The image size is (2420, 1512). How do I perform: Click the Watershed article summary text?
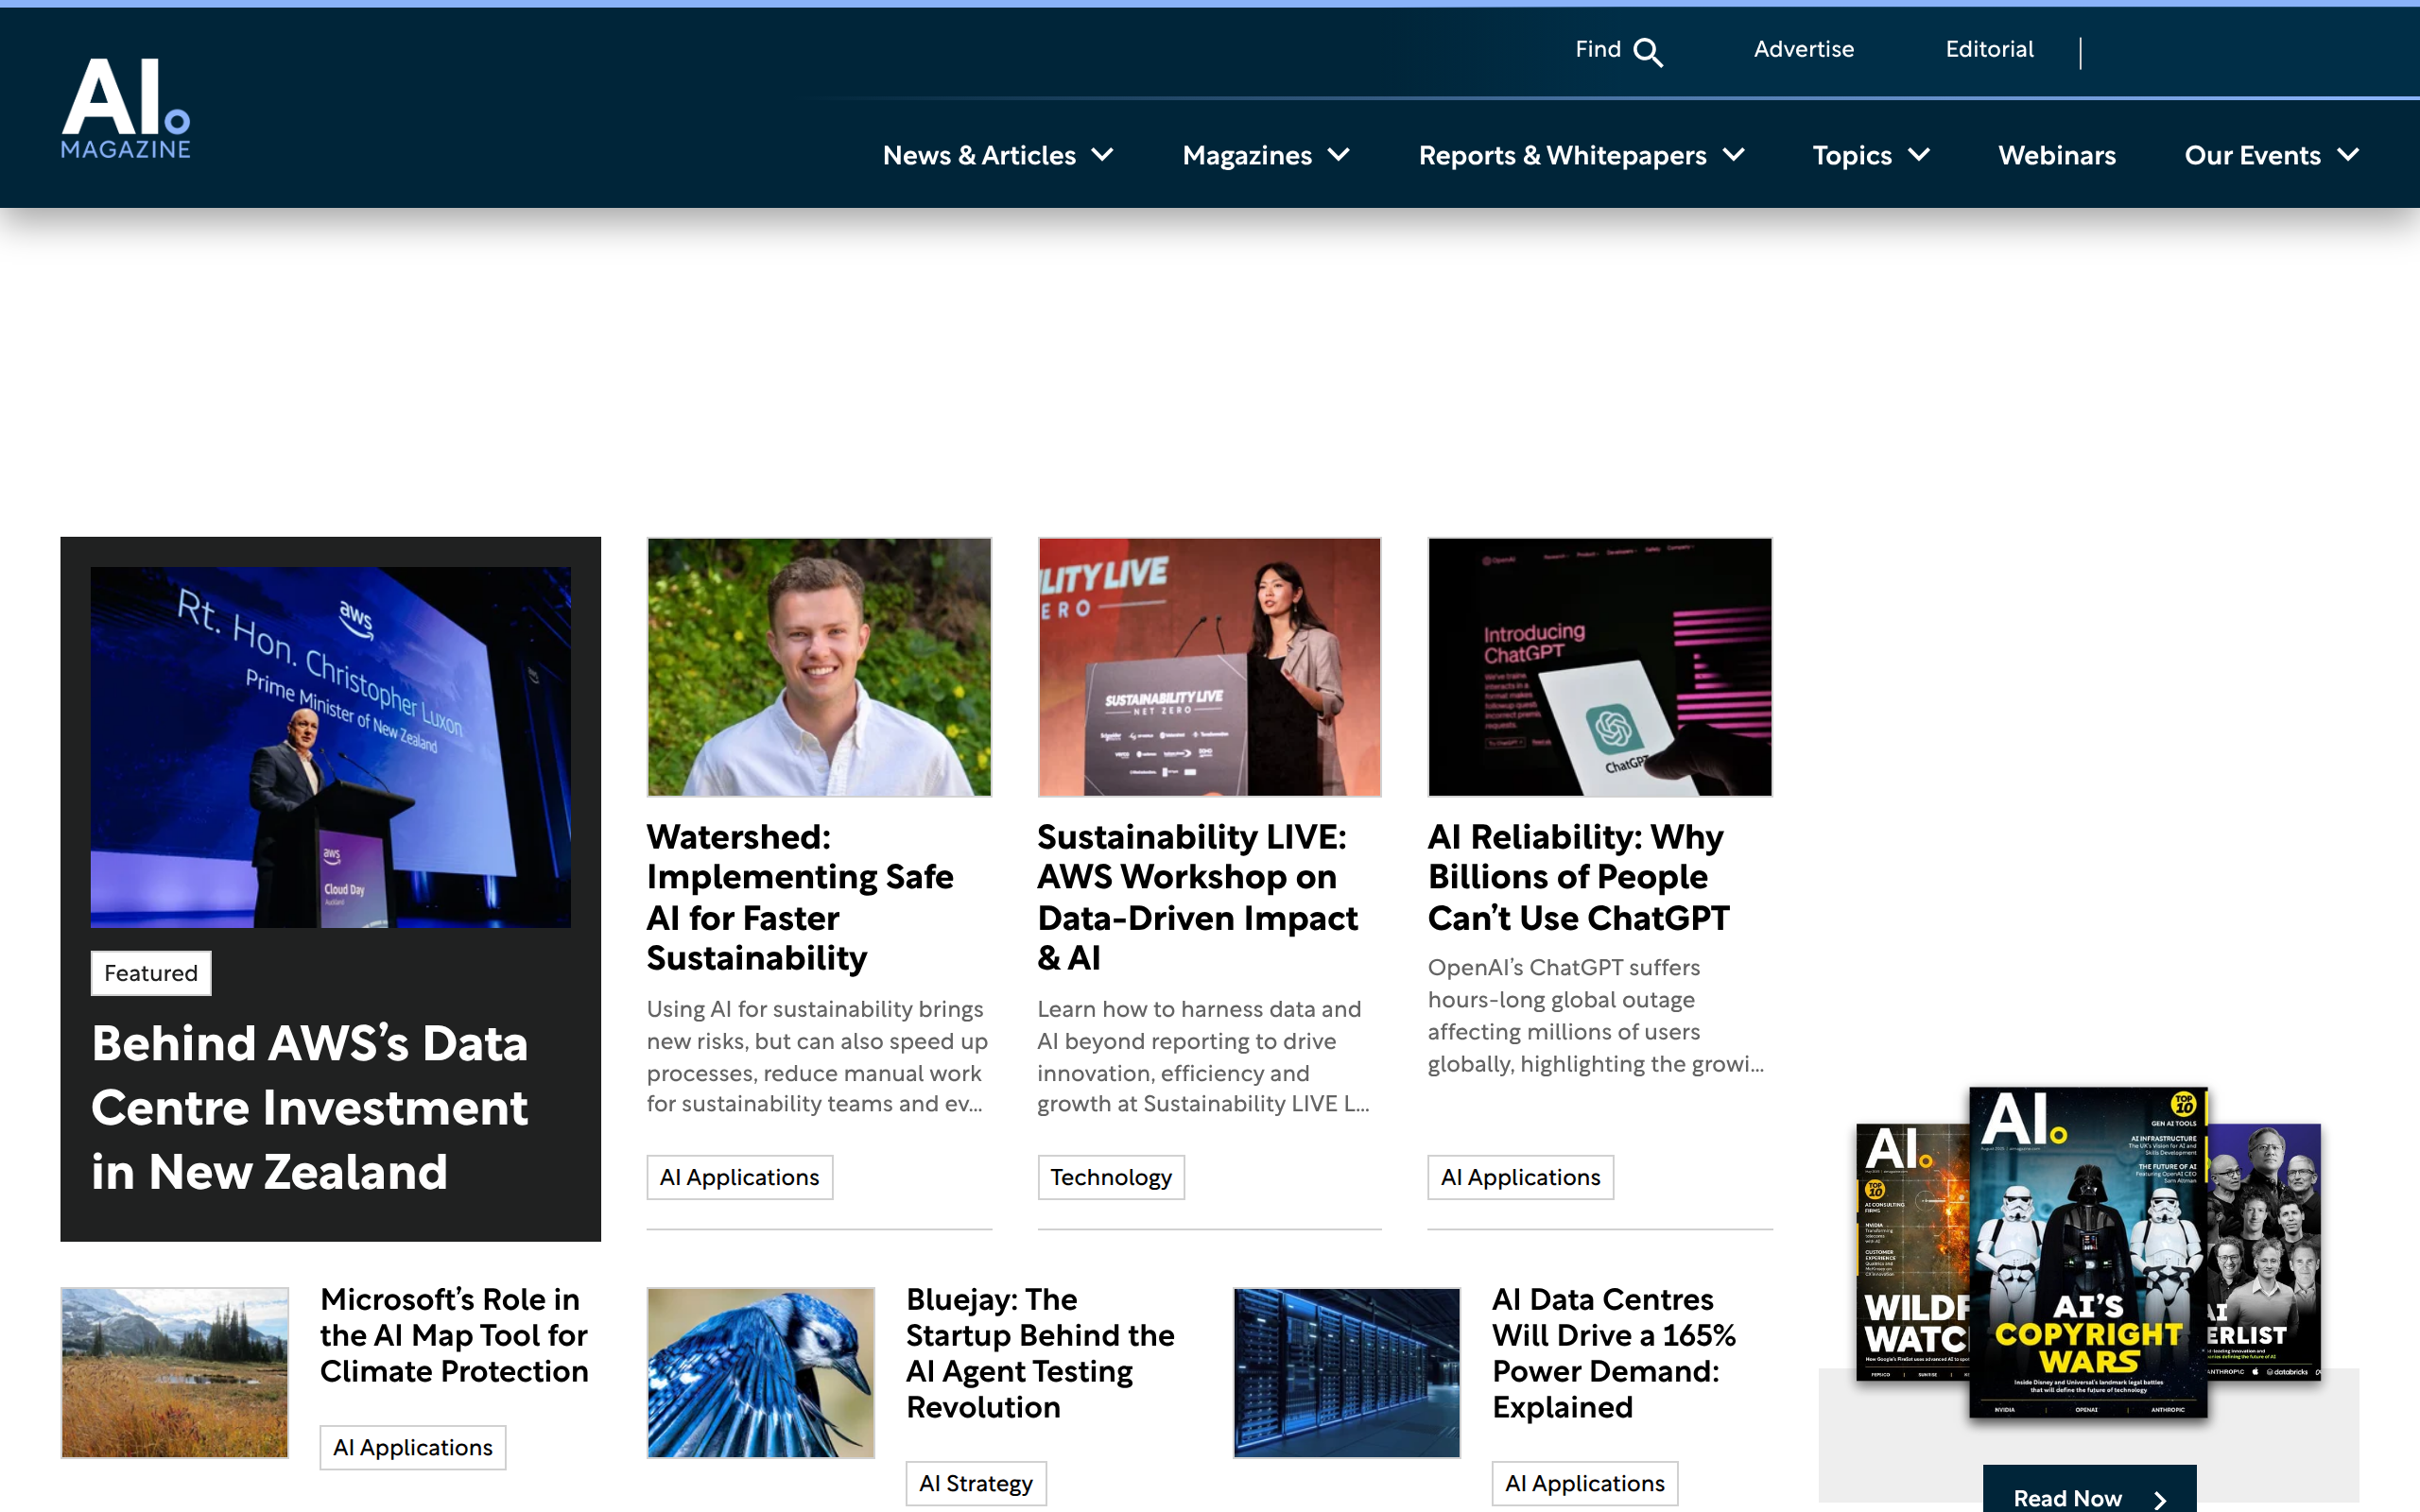pyautogui.click(x=817, y=1057)
